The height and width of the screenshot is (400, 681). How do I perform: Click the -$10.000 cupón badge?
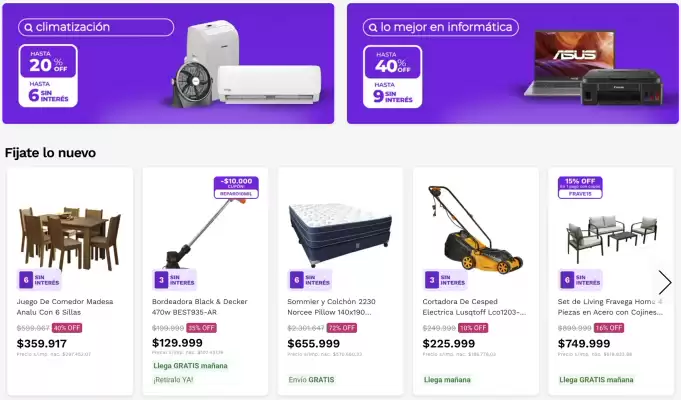pos(236,187)
